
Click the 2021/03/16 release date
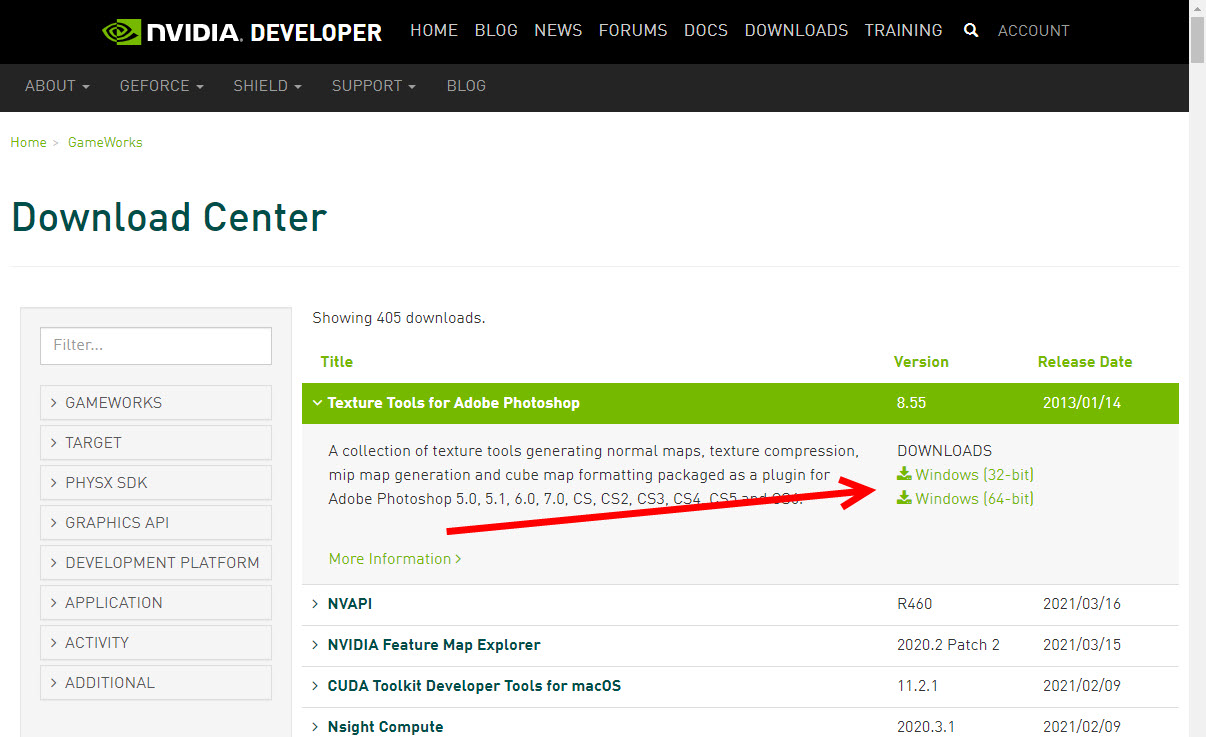point(1082,604)
